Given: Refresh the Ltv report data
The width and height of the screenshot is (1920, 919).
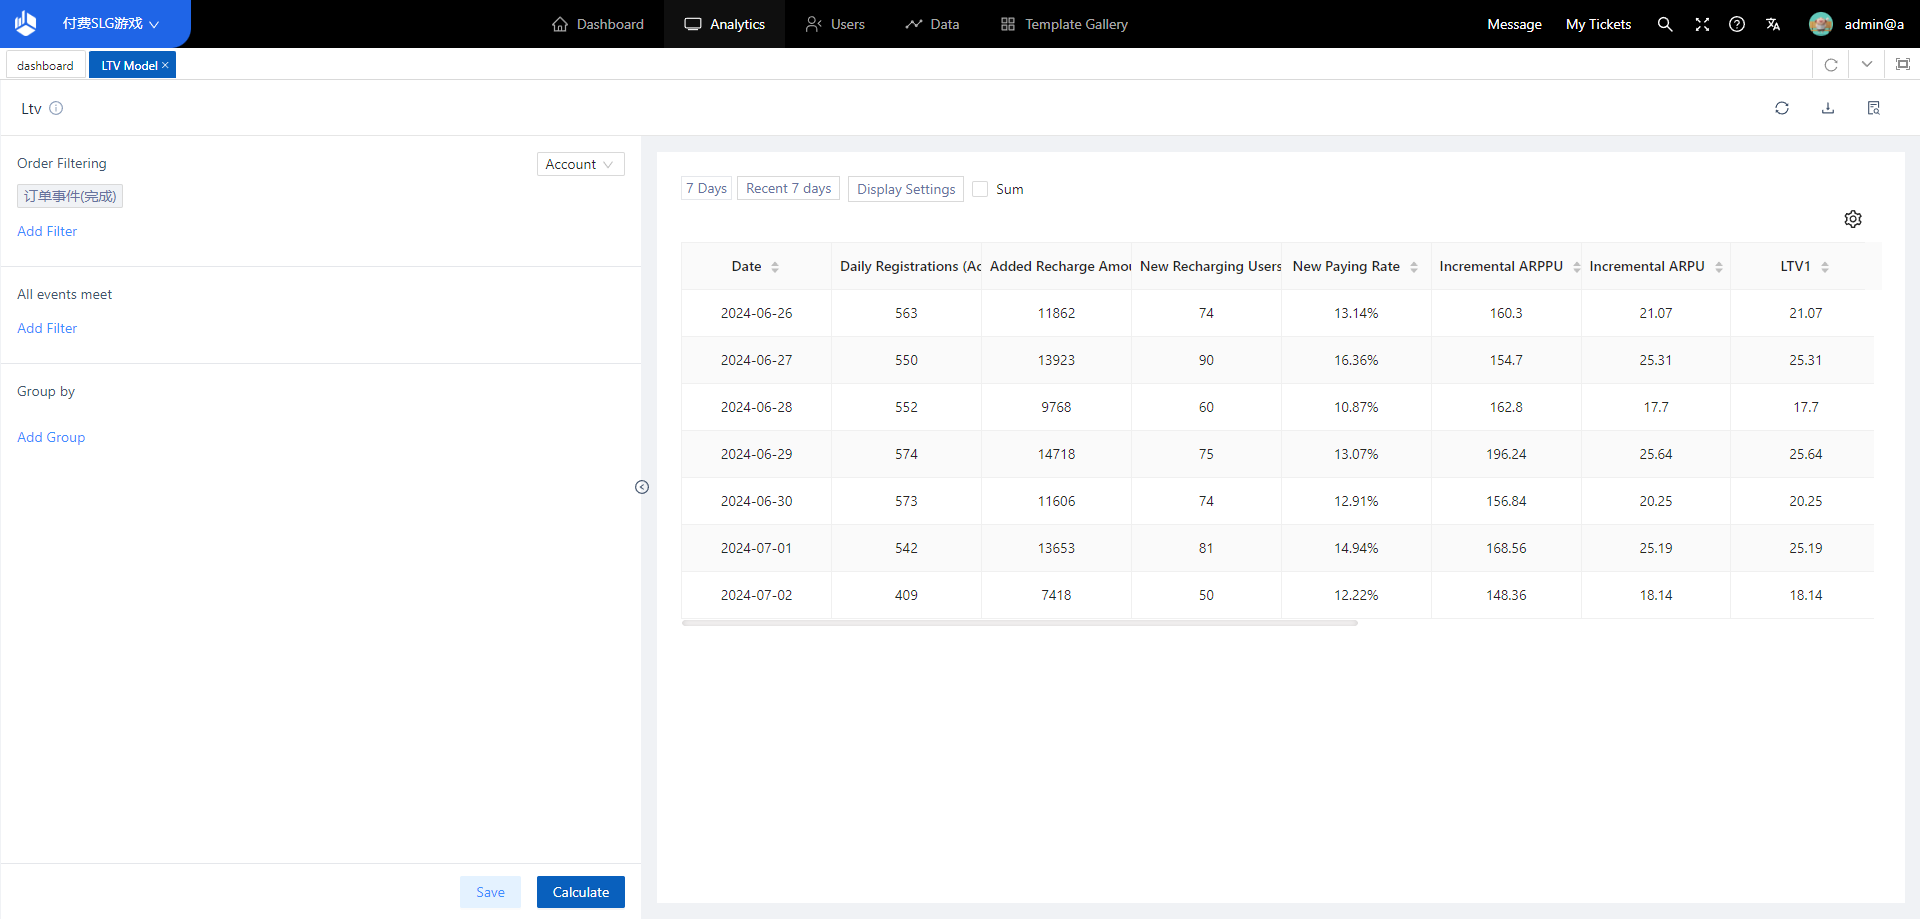Looking at the screenshot, I should tap(1781, 108).
